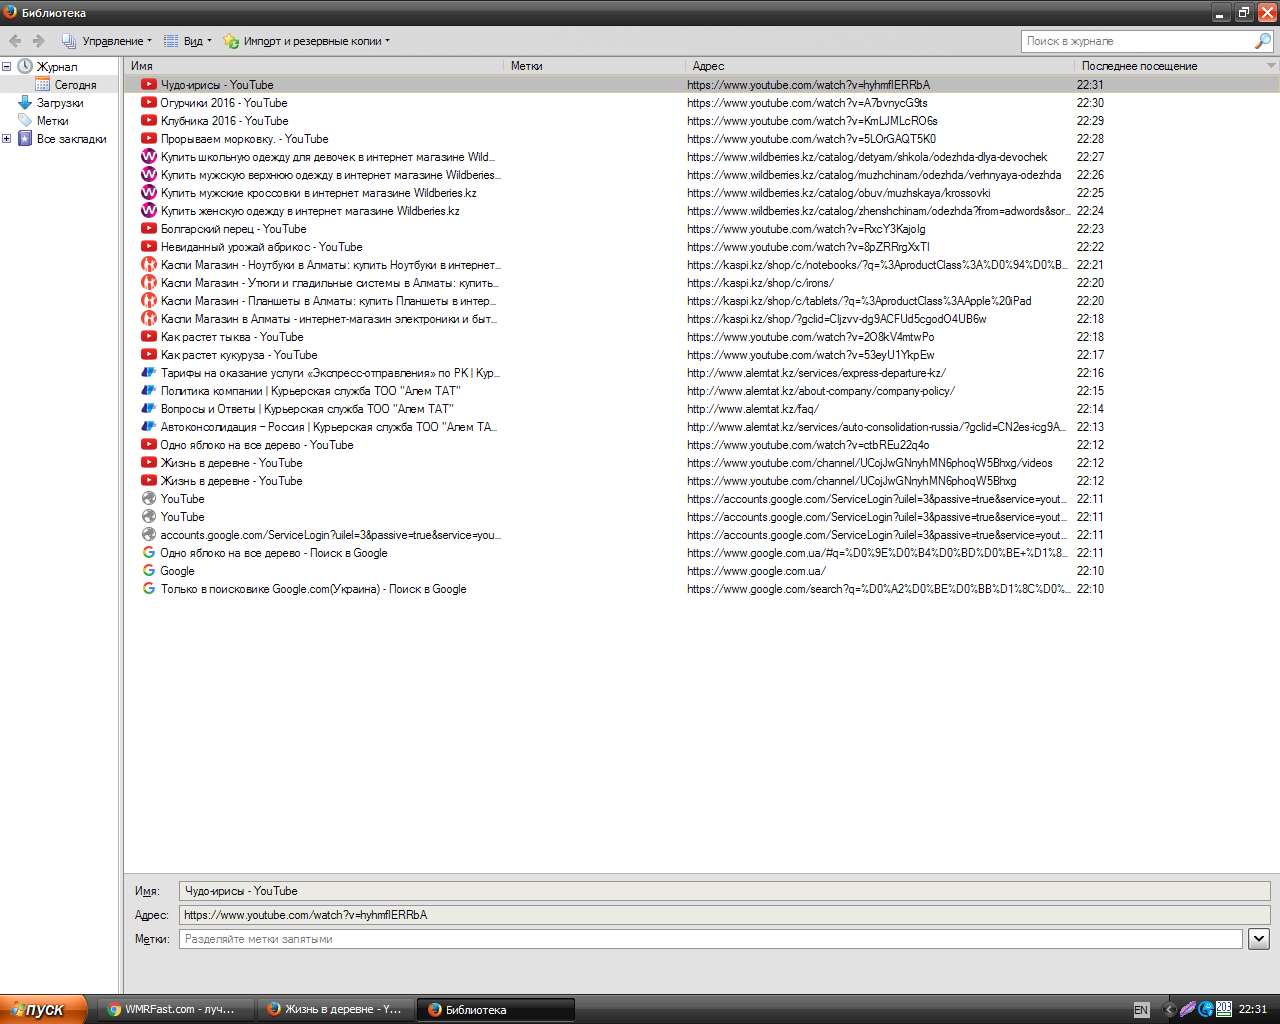This screenshot has height=1024, width=1280.
Task: Select Болгарский перец - YouTube entry
Action: [x=702, y=229]
